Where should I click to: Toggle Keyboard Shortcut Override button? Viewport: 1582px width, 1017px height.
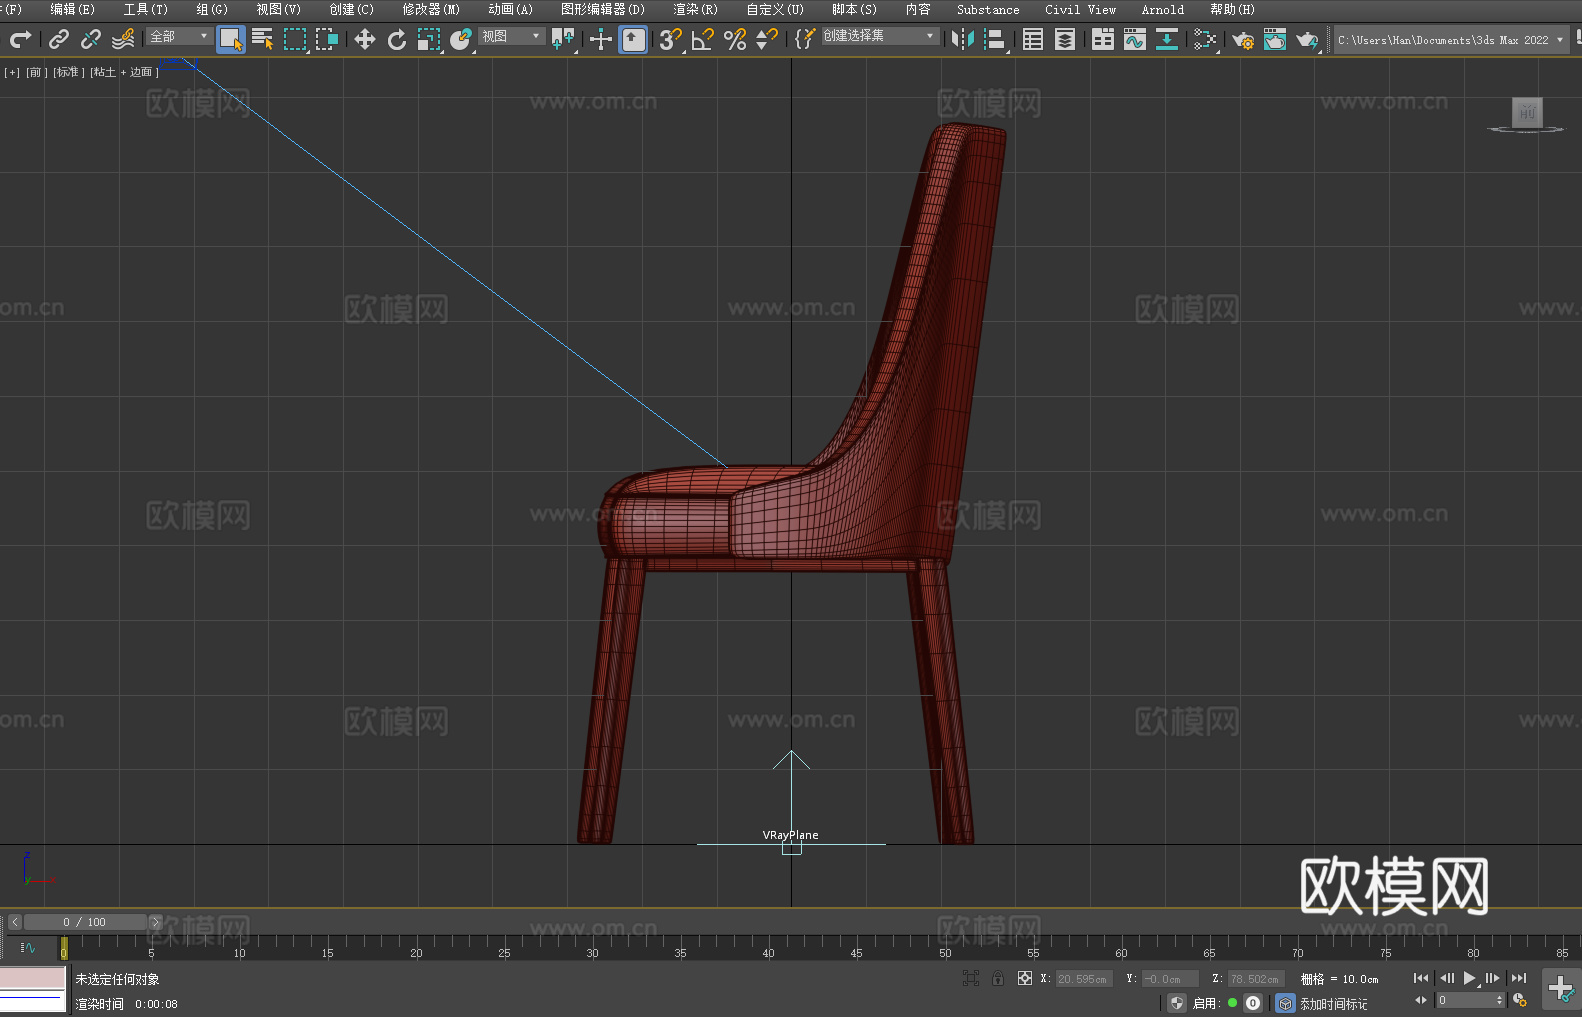(x=633, y=39)
